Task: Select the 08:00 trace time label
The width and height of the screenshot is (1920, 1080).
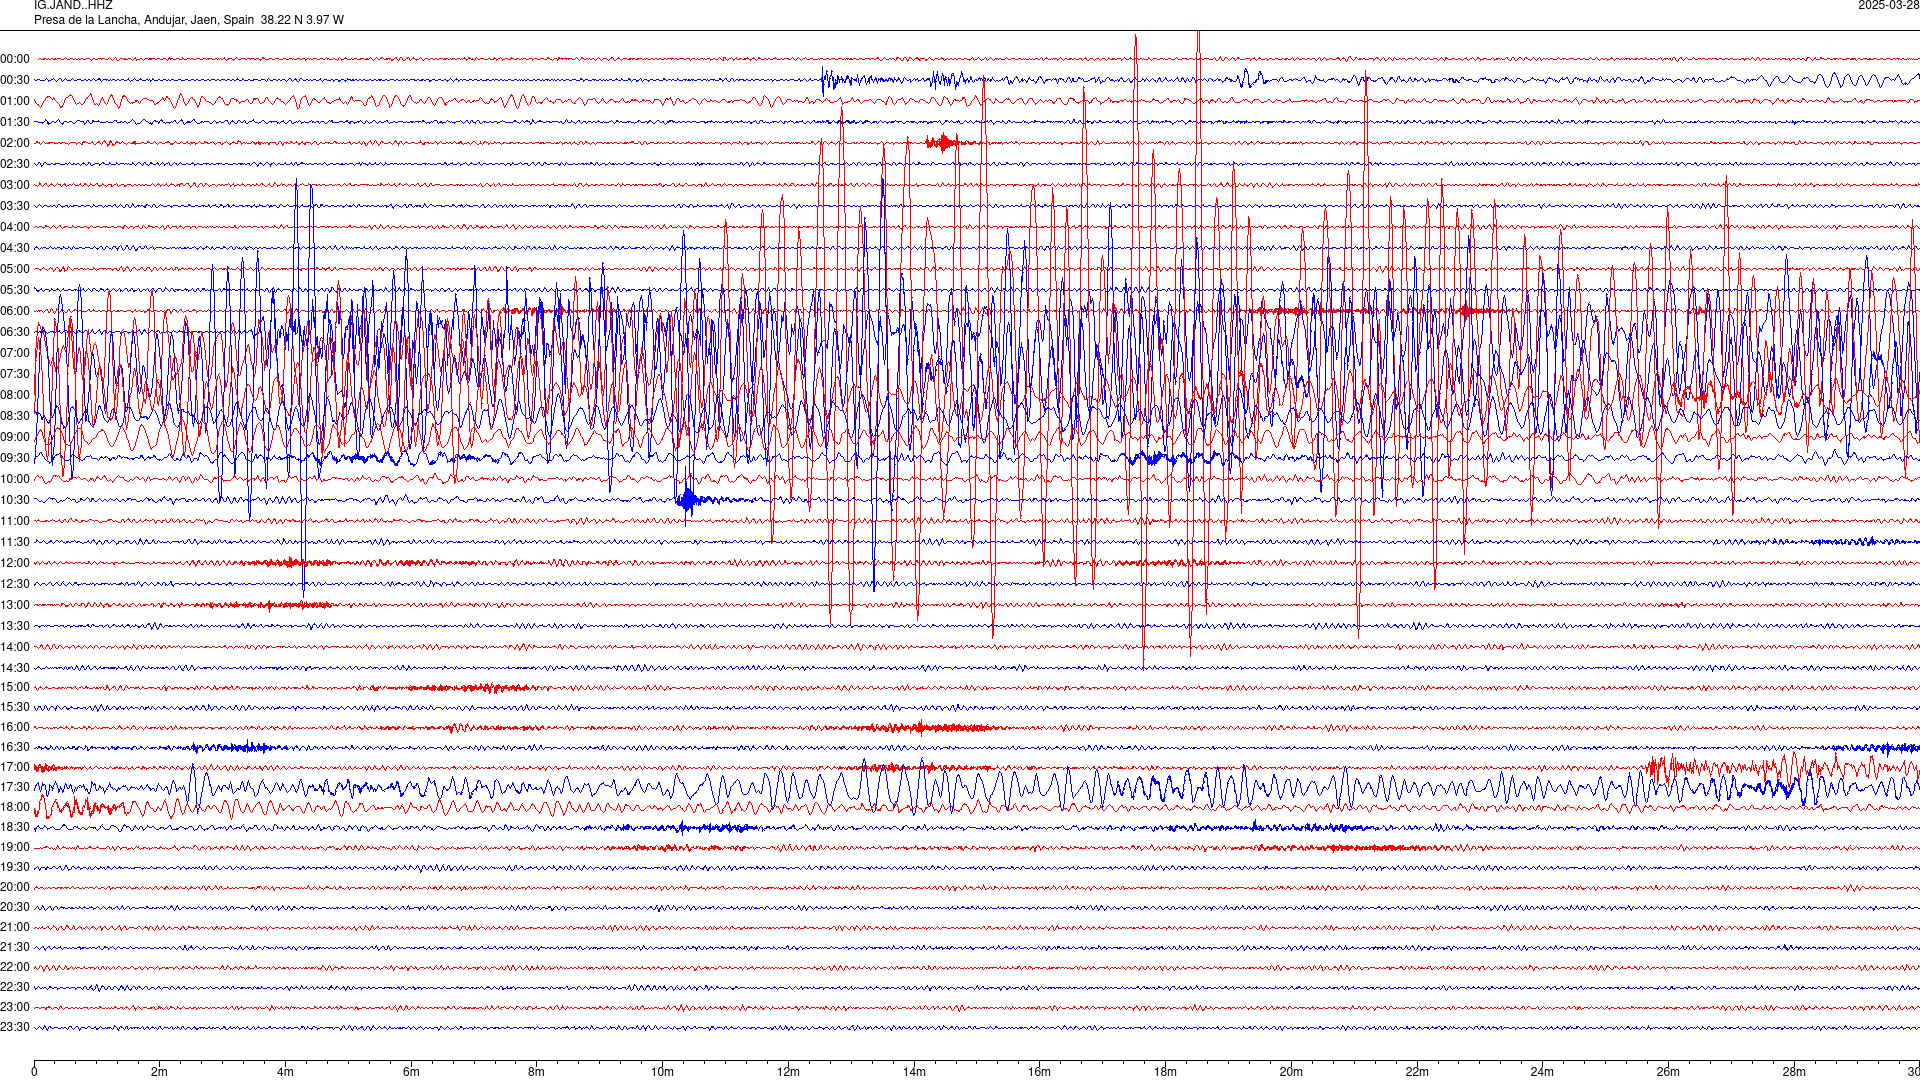Action: coord(15,395)
